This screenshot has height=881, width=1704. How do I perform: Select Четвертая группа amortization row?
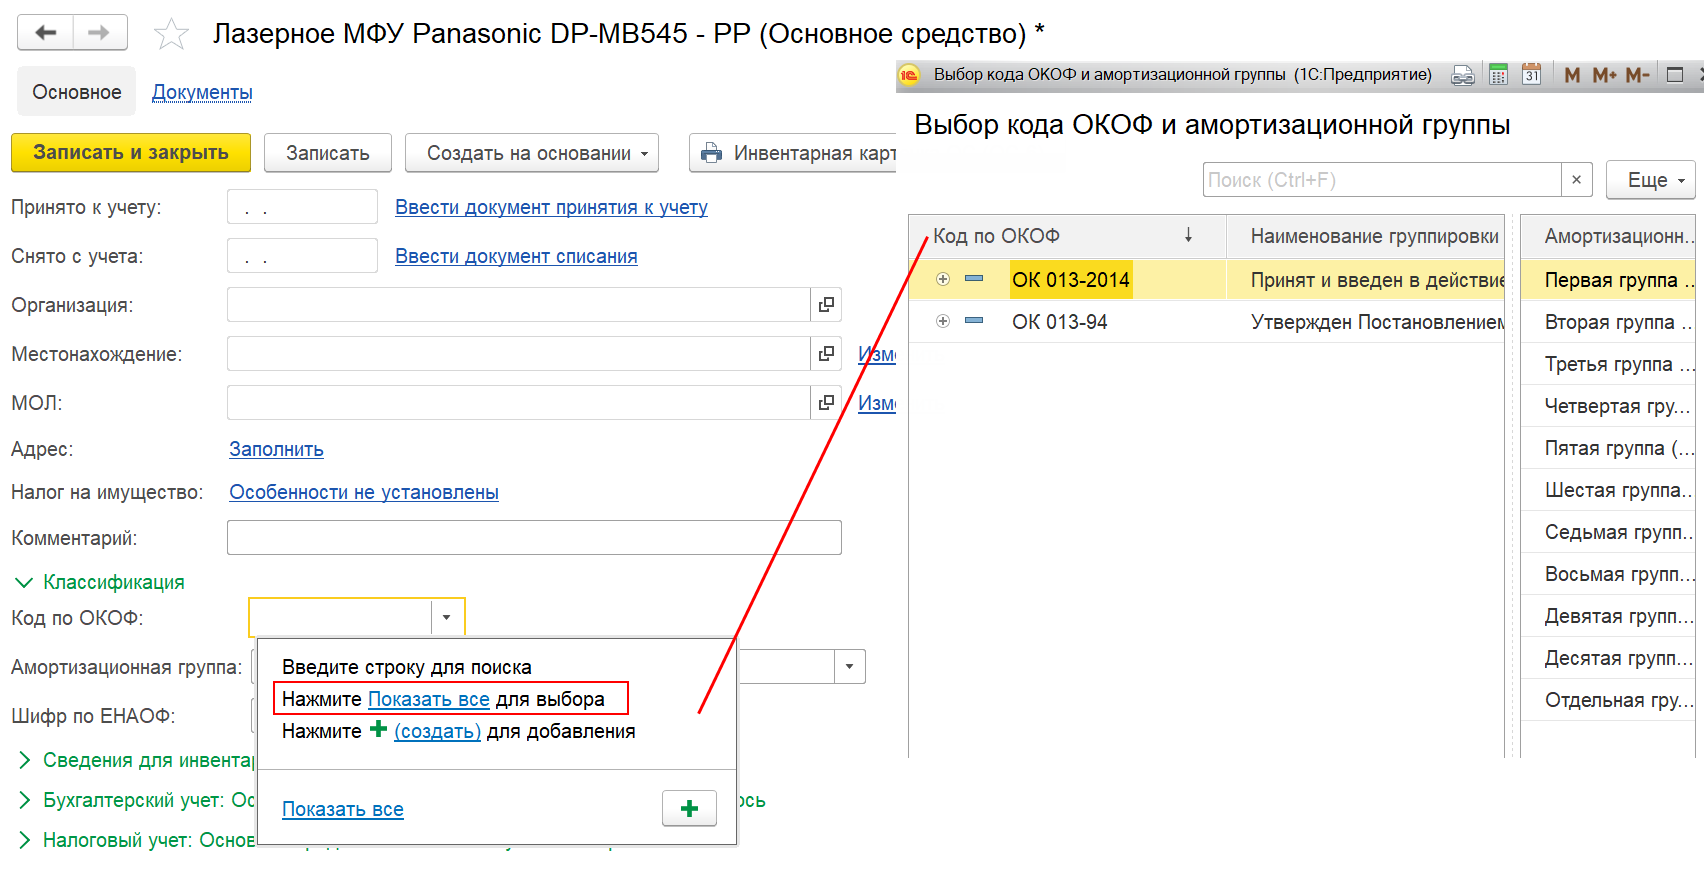1608,406
